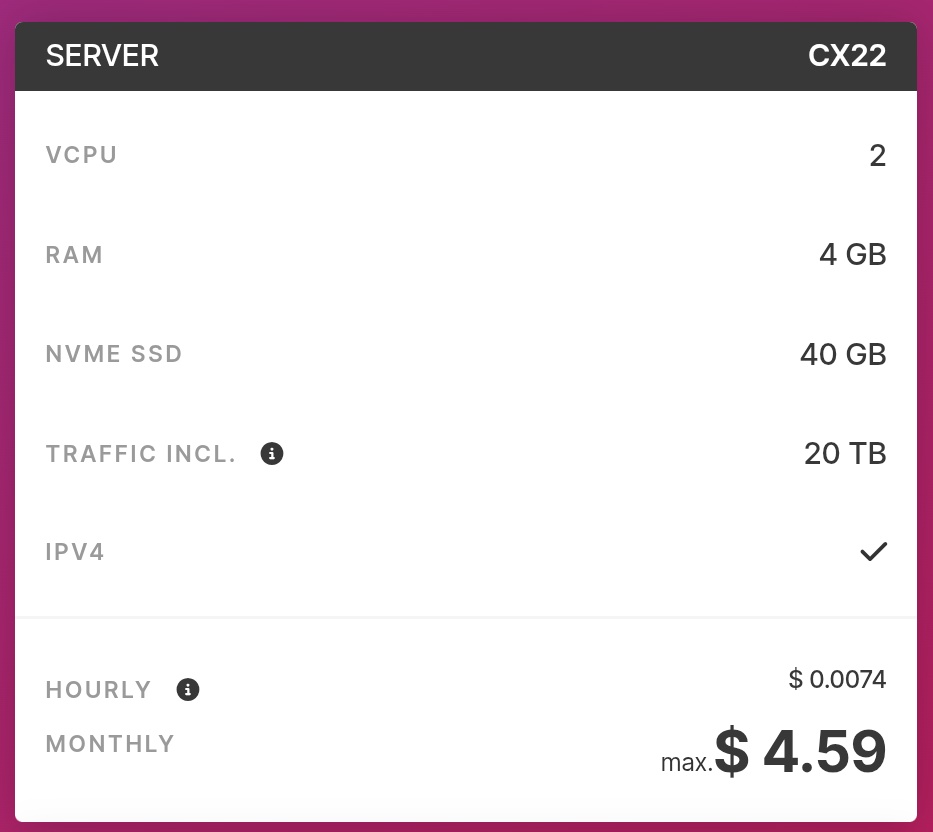Click the vCPU value 2
The height and width of the screenshot is (832, 933).
(x=878, y=156)
